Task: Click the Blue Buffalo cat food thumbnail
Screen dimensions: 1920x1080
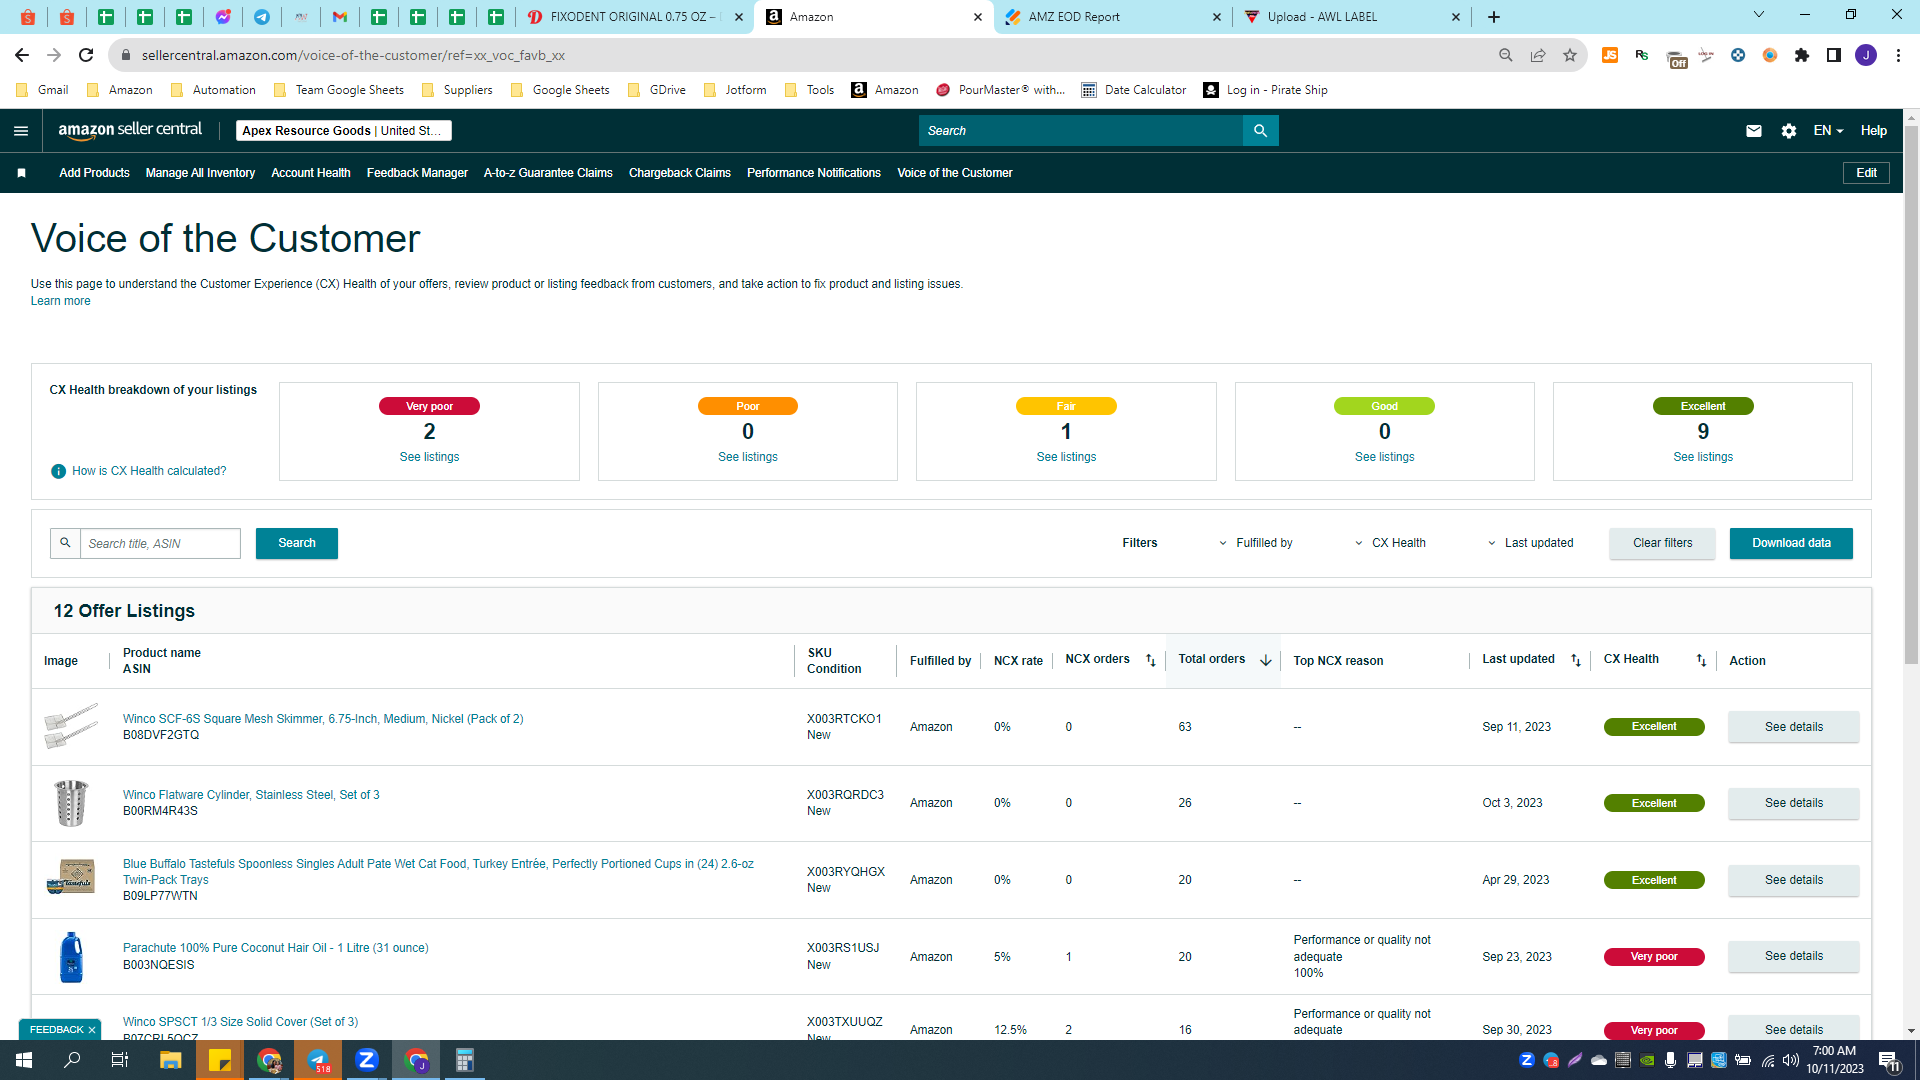Action: (x=71, y=879)
